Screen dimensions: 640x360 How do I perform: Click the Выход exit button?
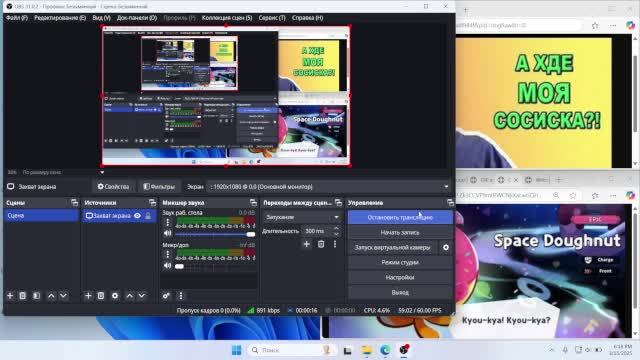400,292
